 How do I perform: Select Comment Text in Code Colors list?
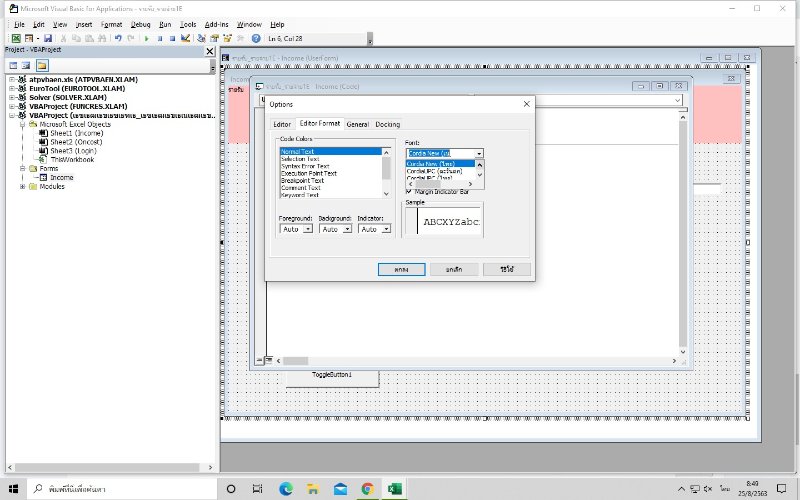pyautogui.click(x=300, y=187)
